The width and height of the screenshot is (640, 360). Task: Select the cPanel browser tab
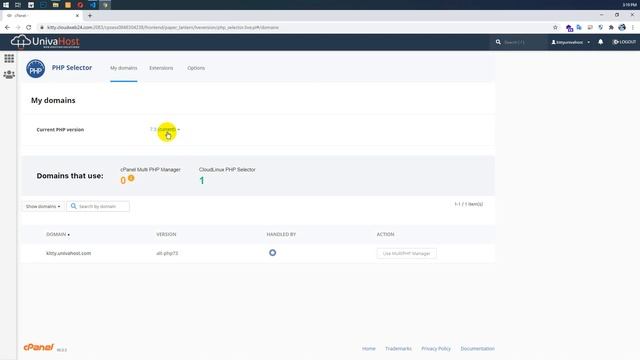click(x=41, y=16)
